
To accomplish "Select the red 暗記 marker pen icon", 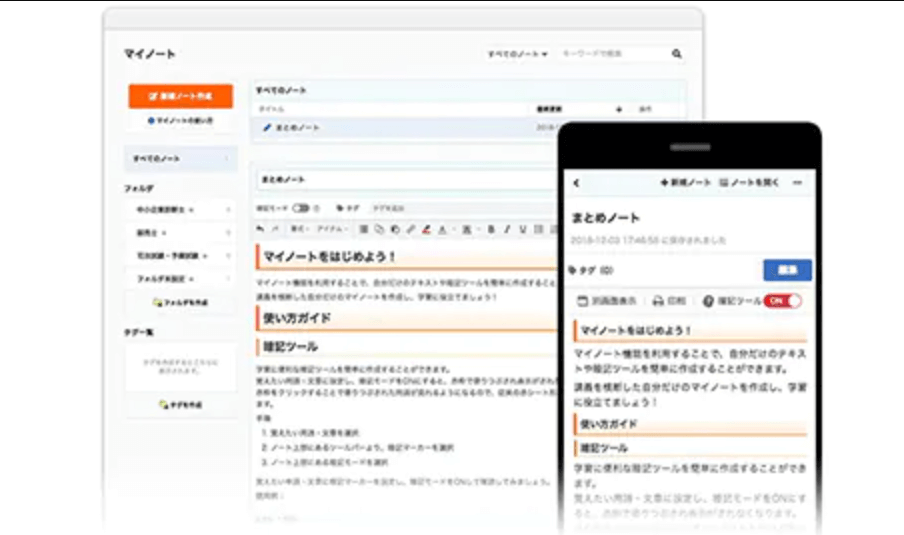I will [426, 229].
